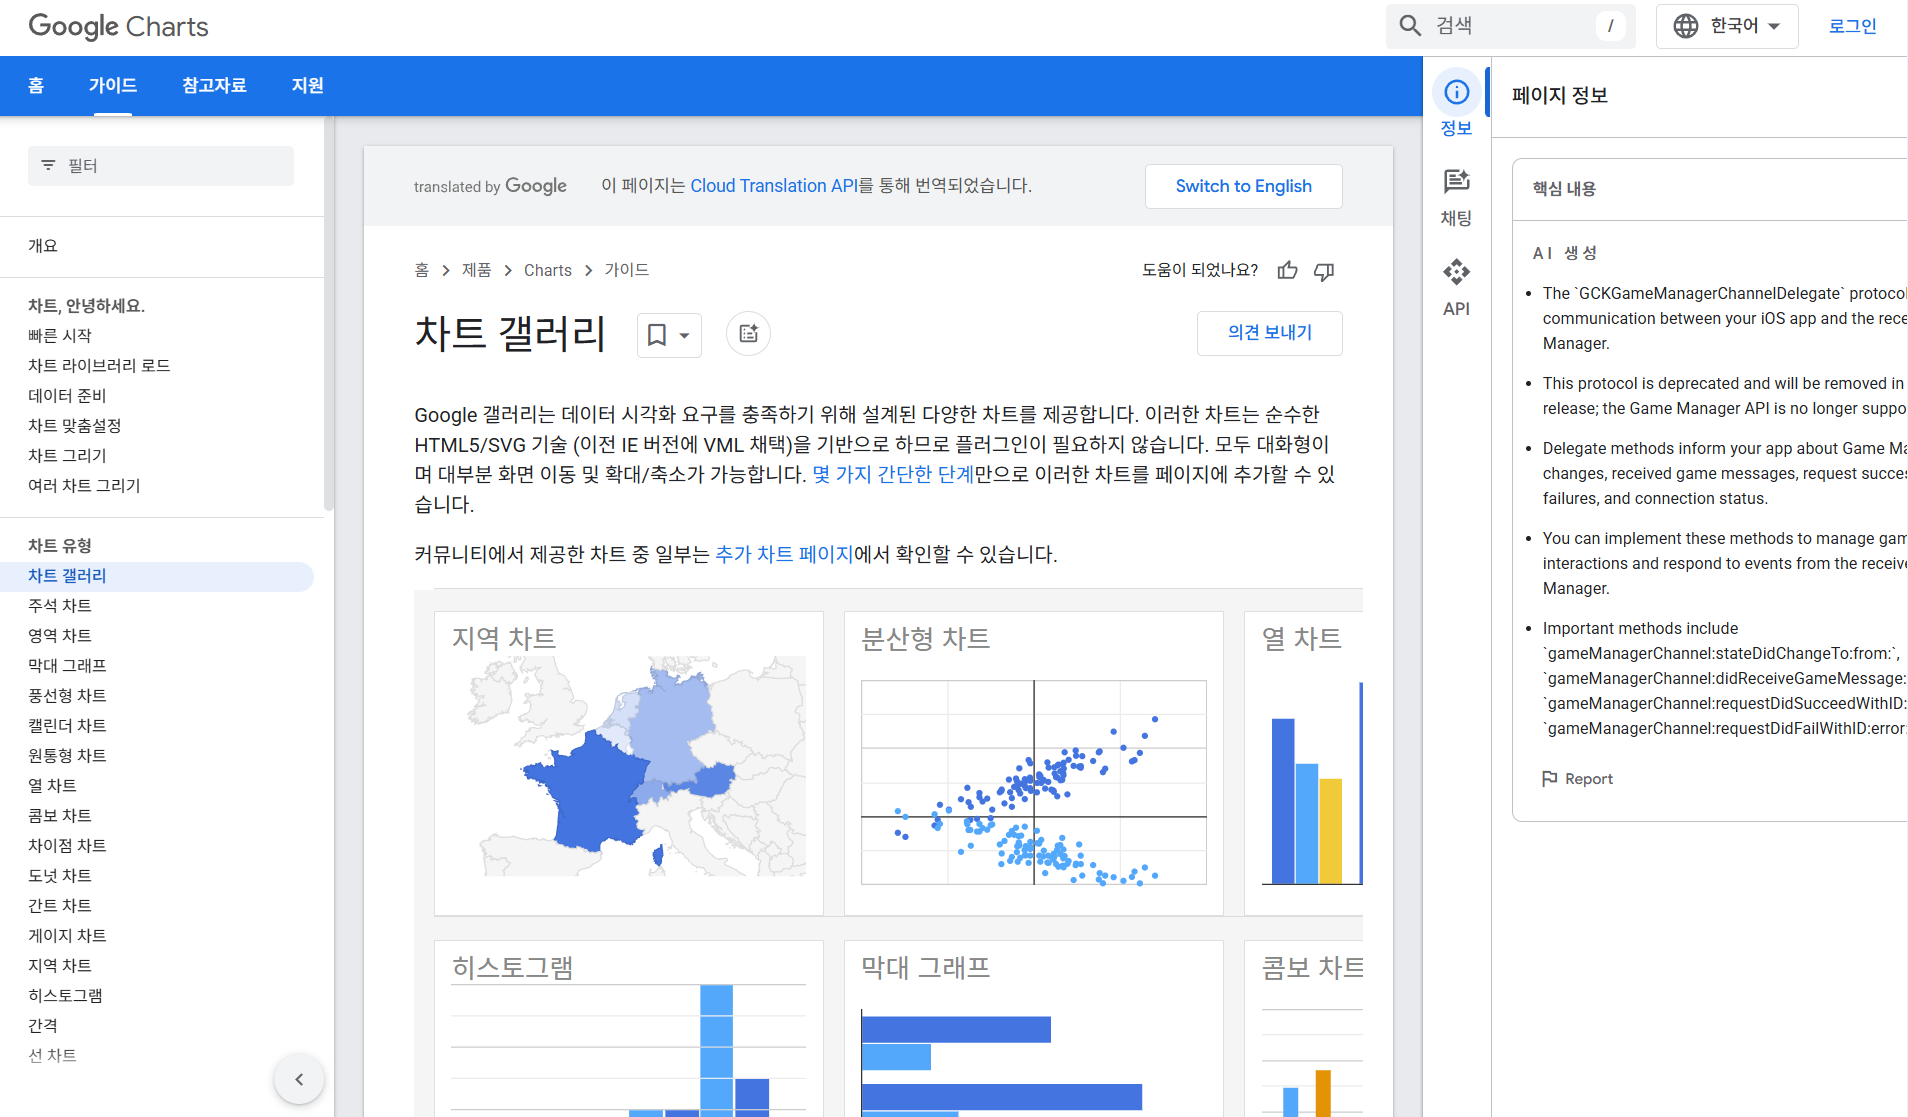1908x1117 pixels.
Task: Click the thumbs down icon
Action: click(1324, 271)
